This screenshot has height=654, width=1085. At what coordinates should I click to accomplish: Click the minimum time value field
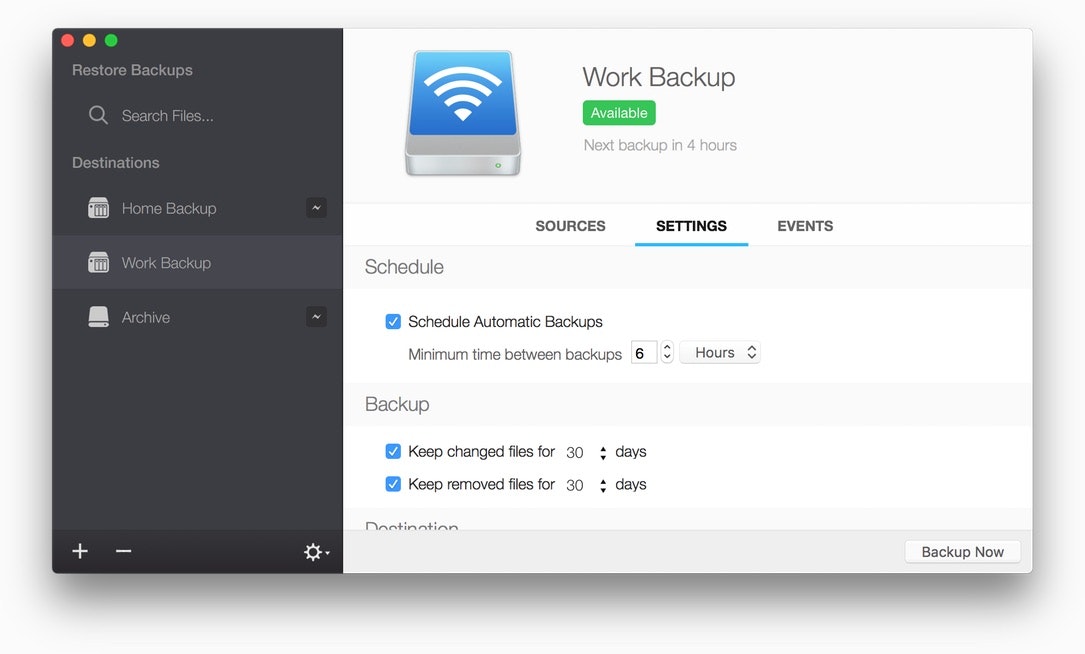644,353
